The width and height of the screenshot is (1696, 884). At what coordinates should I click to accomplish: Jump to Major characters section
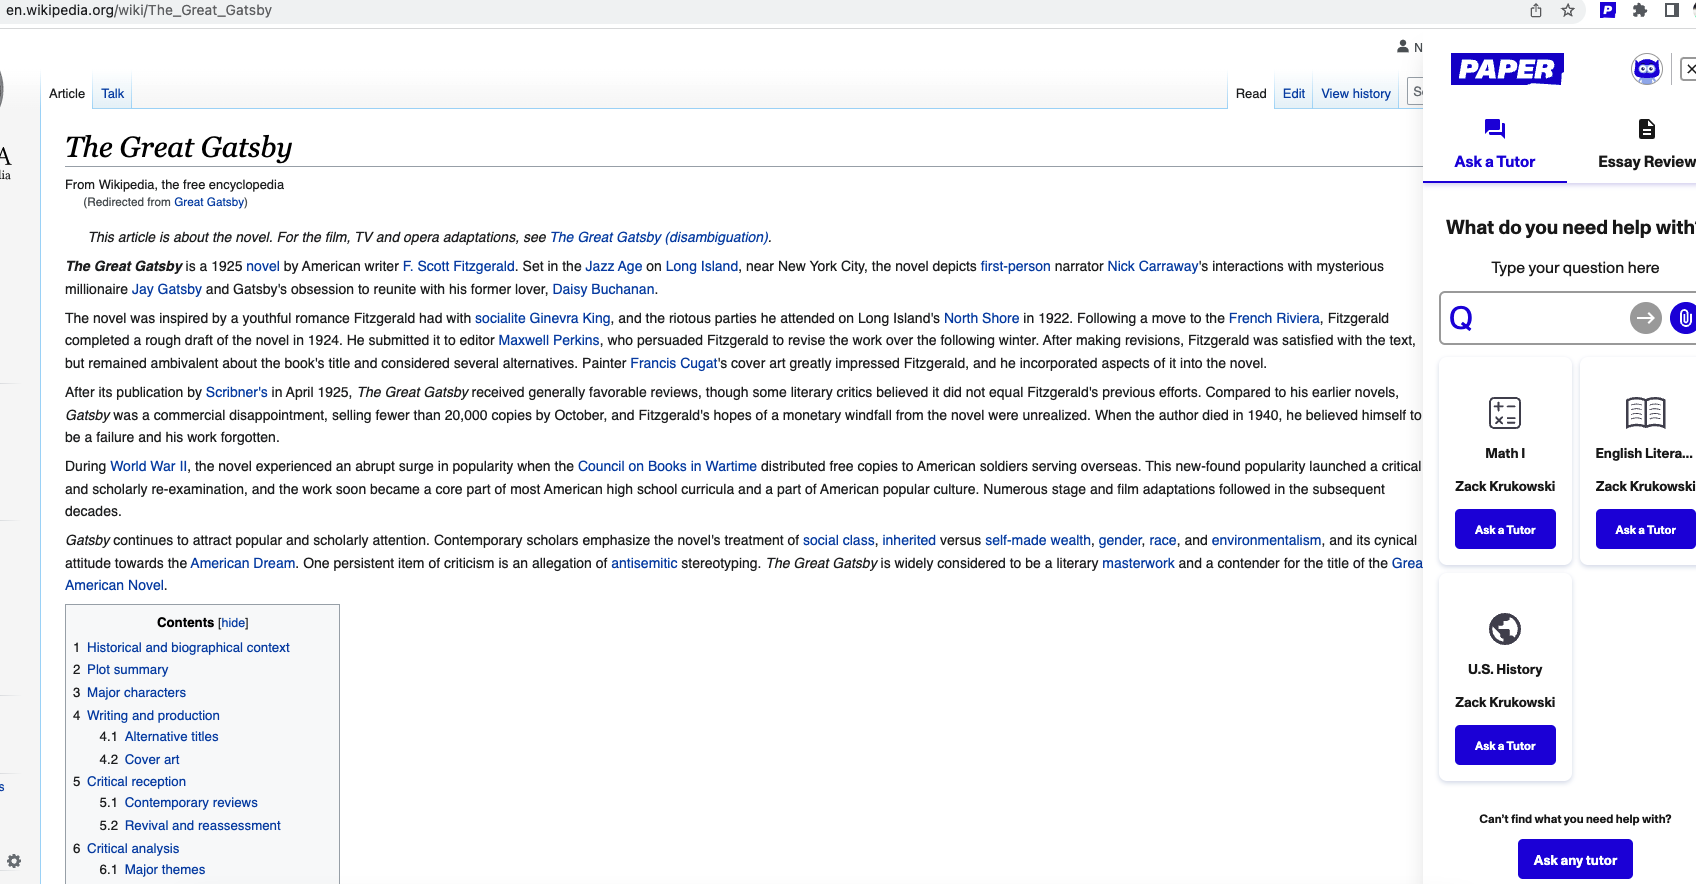click(x=136, y=693)
